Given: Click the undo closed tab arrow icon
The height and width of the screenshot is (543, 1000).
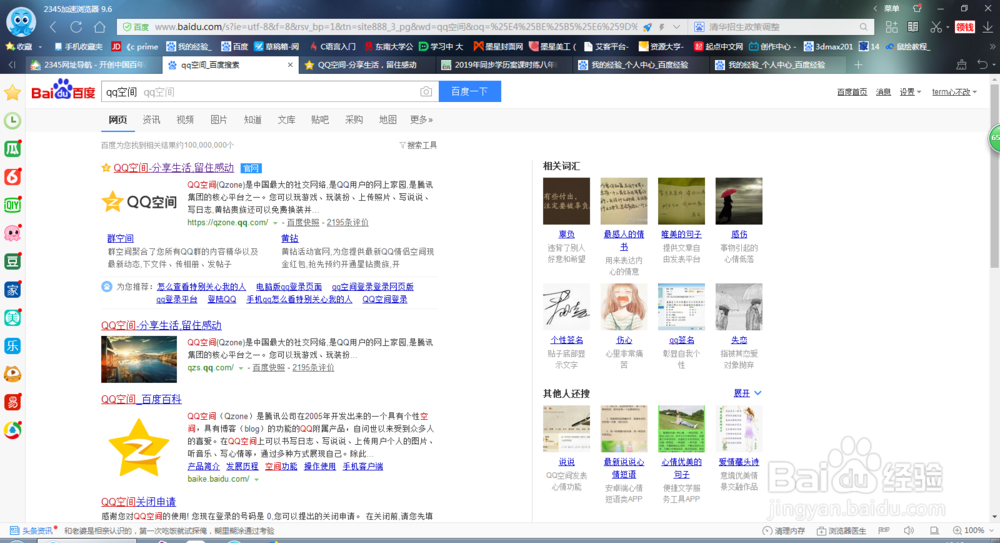Looking at the screenshot, I should point(983,64).
